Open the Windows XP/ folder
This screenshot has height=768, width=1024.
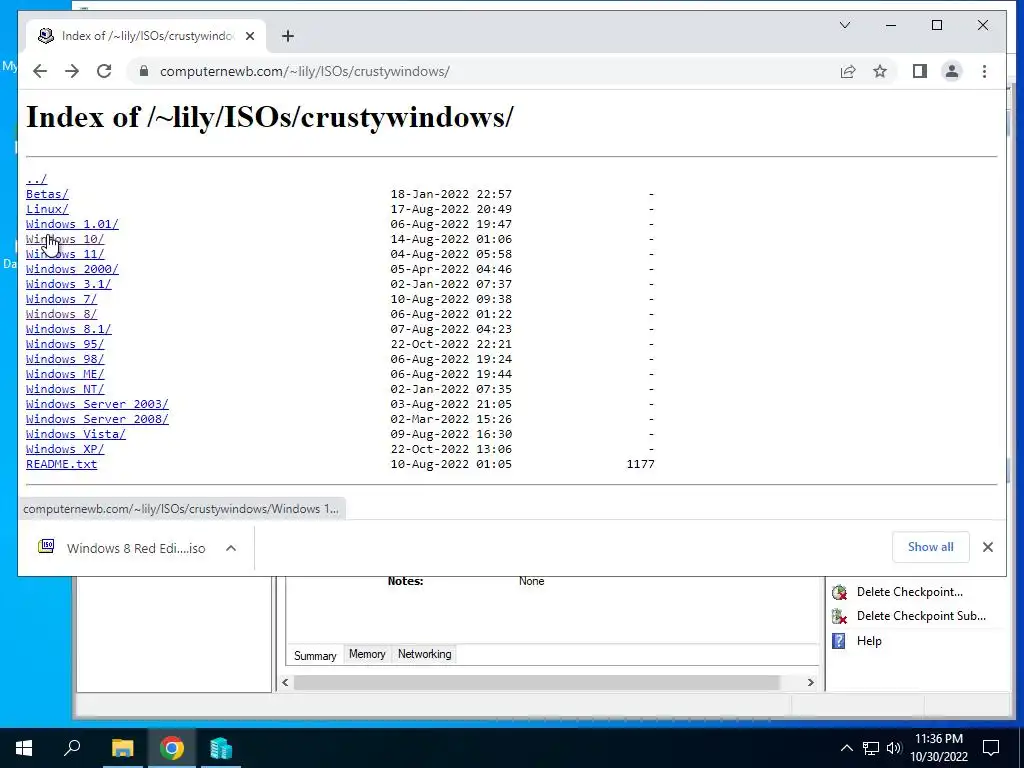(65, 449)
